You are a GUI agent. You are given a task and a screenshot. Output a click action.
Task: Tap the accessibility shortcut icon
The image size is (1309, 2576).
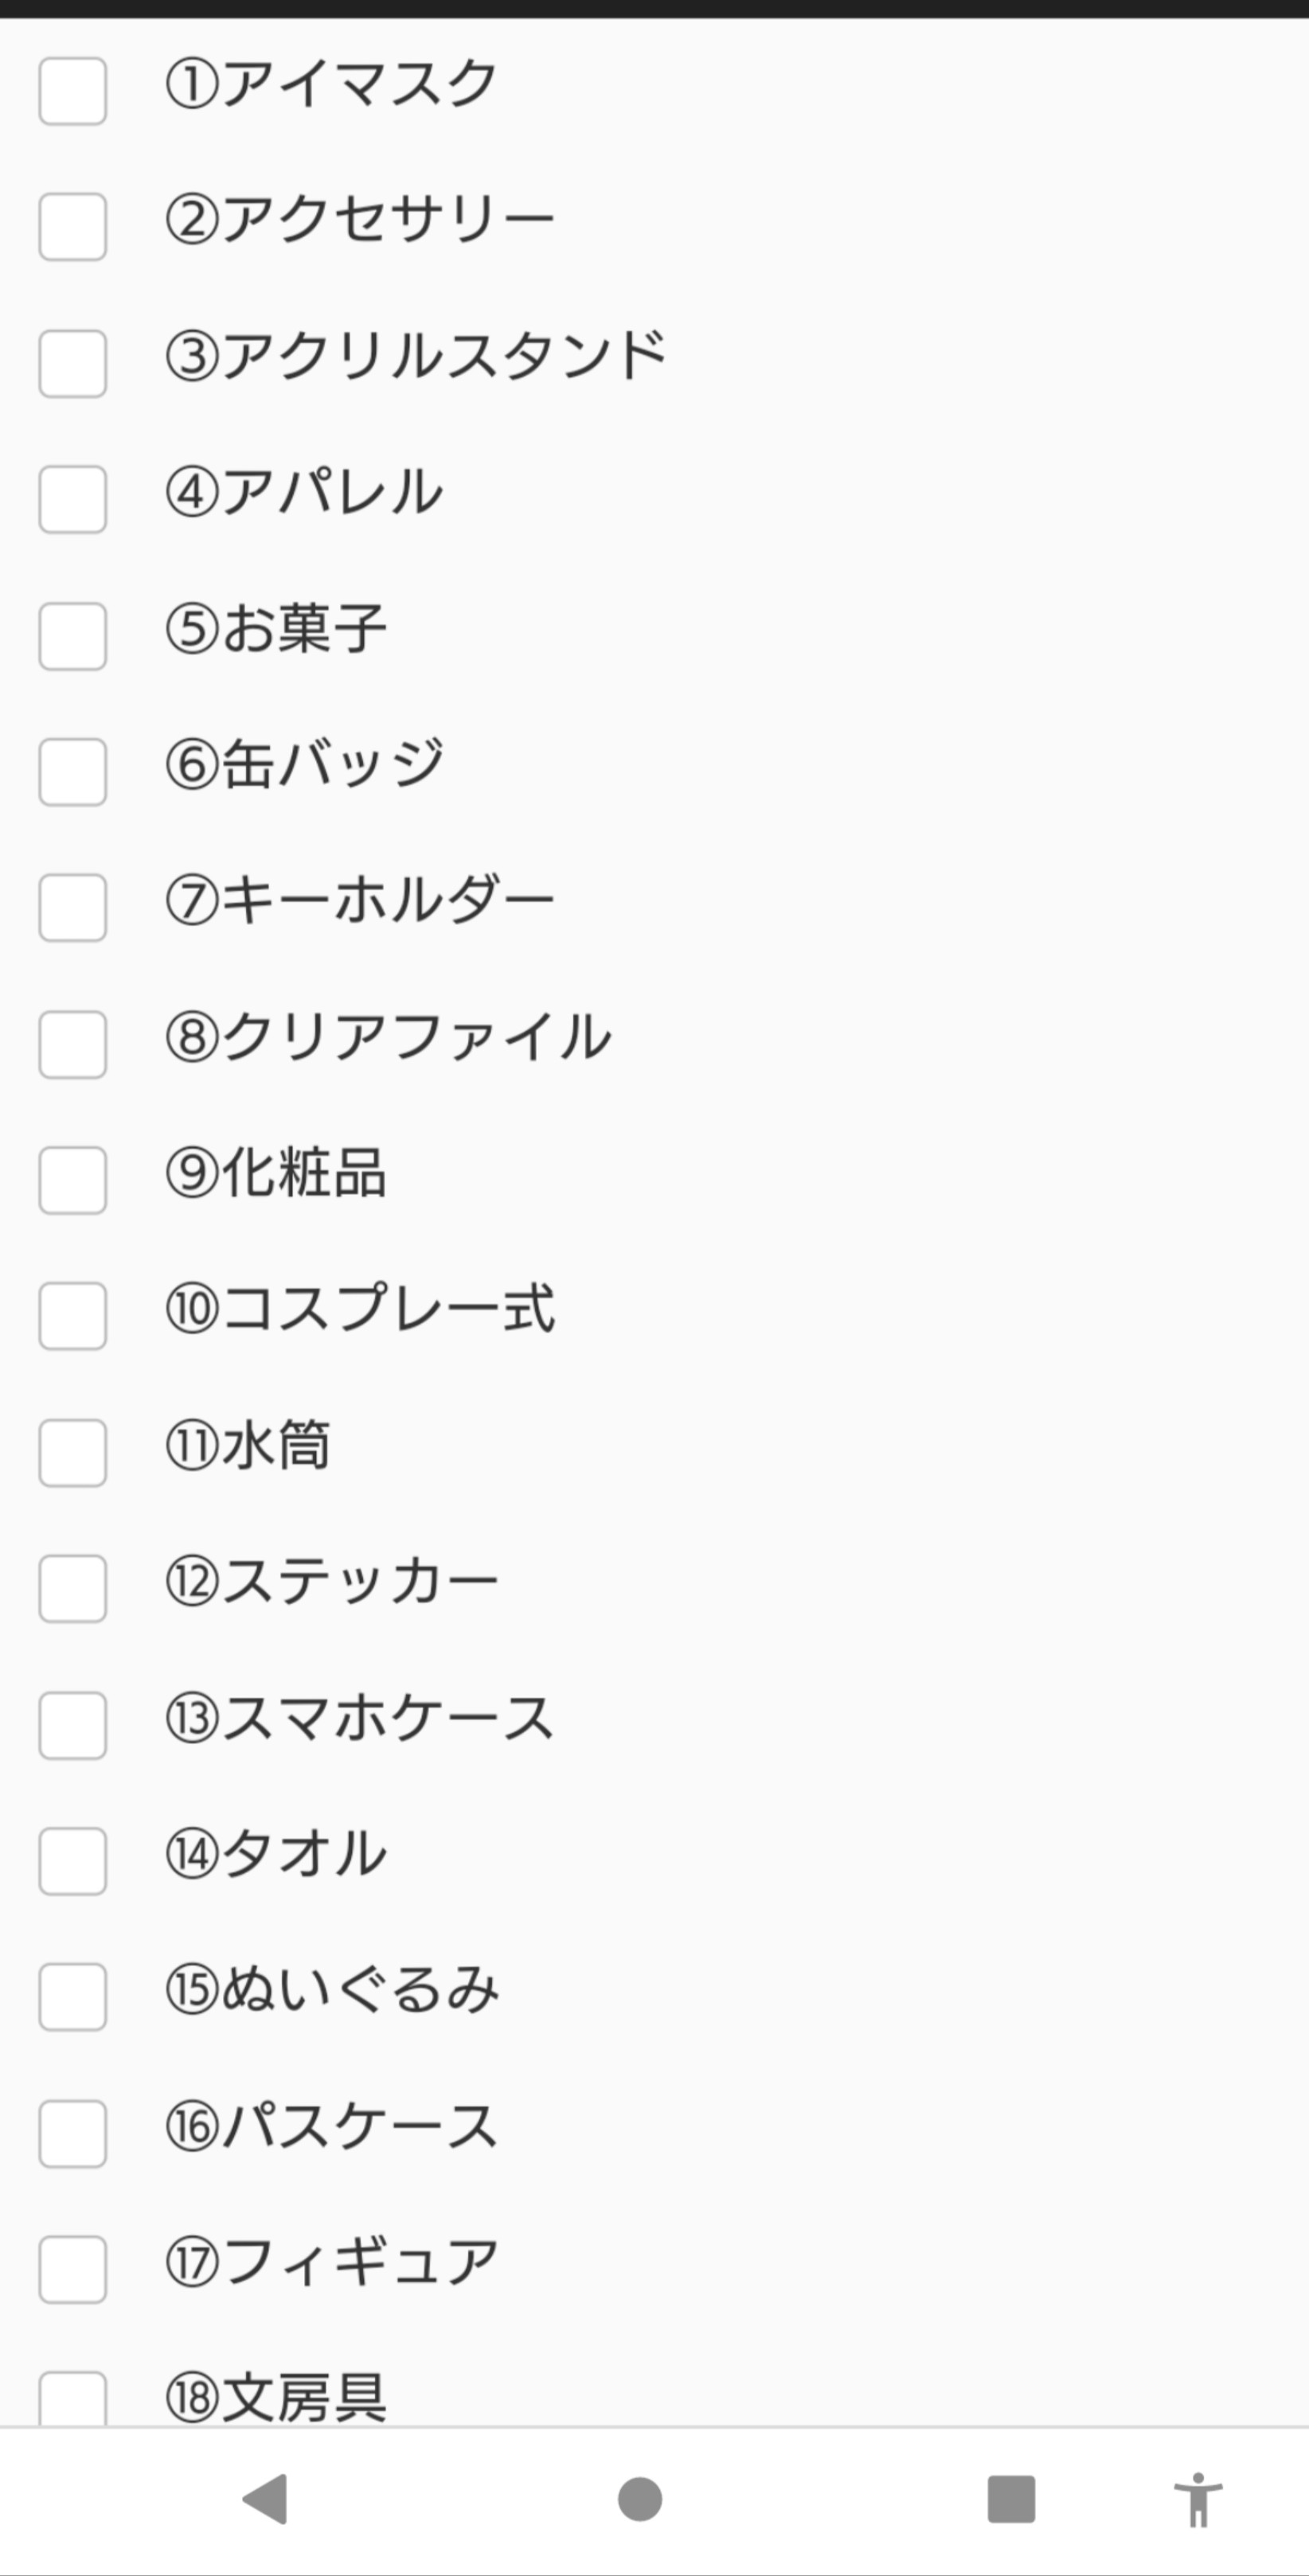tap(1197, 2499)
